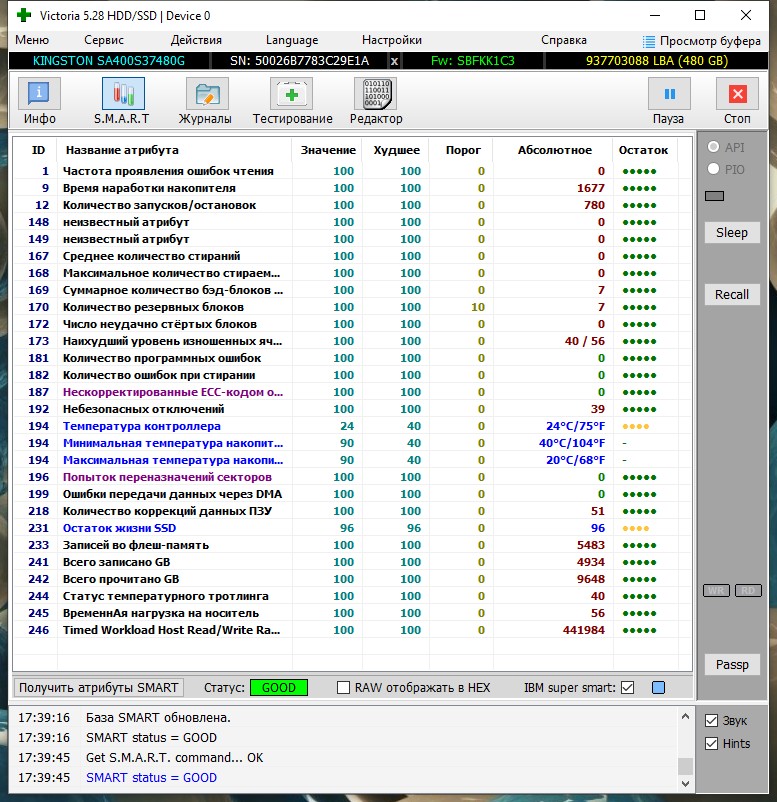Click the WR indicator

coord(716,591)
